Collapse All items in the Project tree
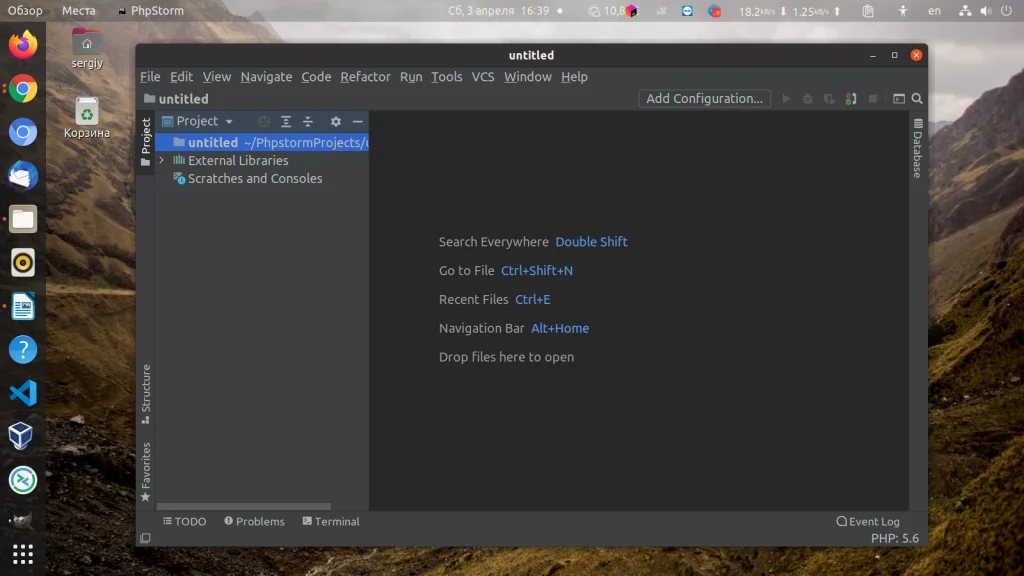 [x=308, y=121]
